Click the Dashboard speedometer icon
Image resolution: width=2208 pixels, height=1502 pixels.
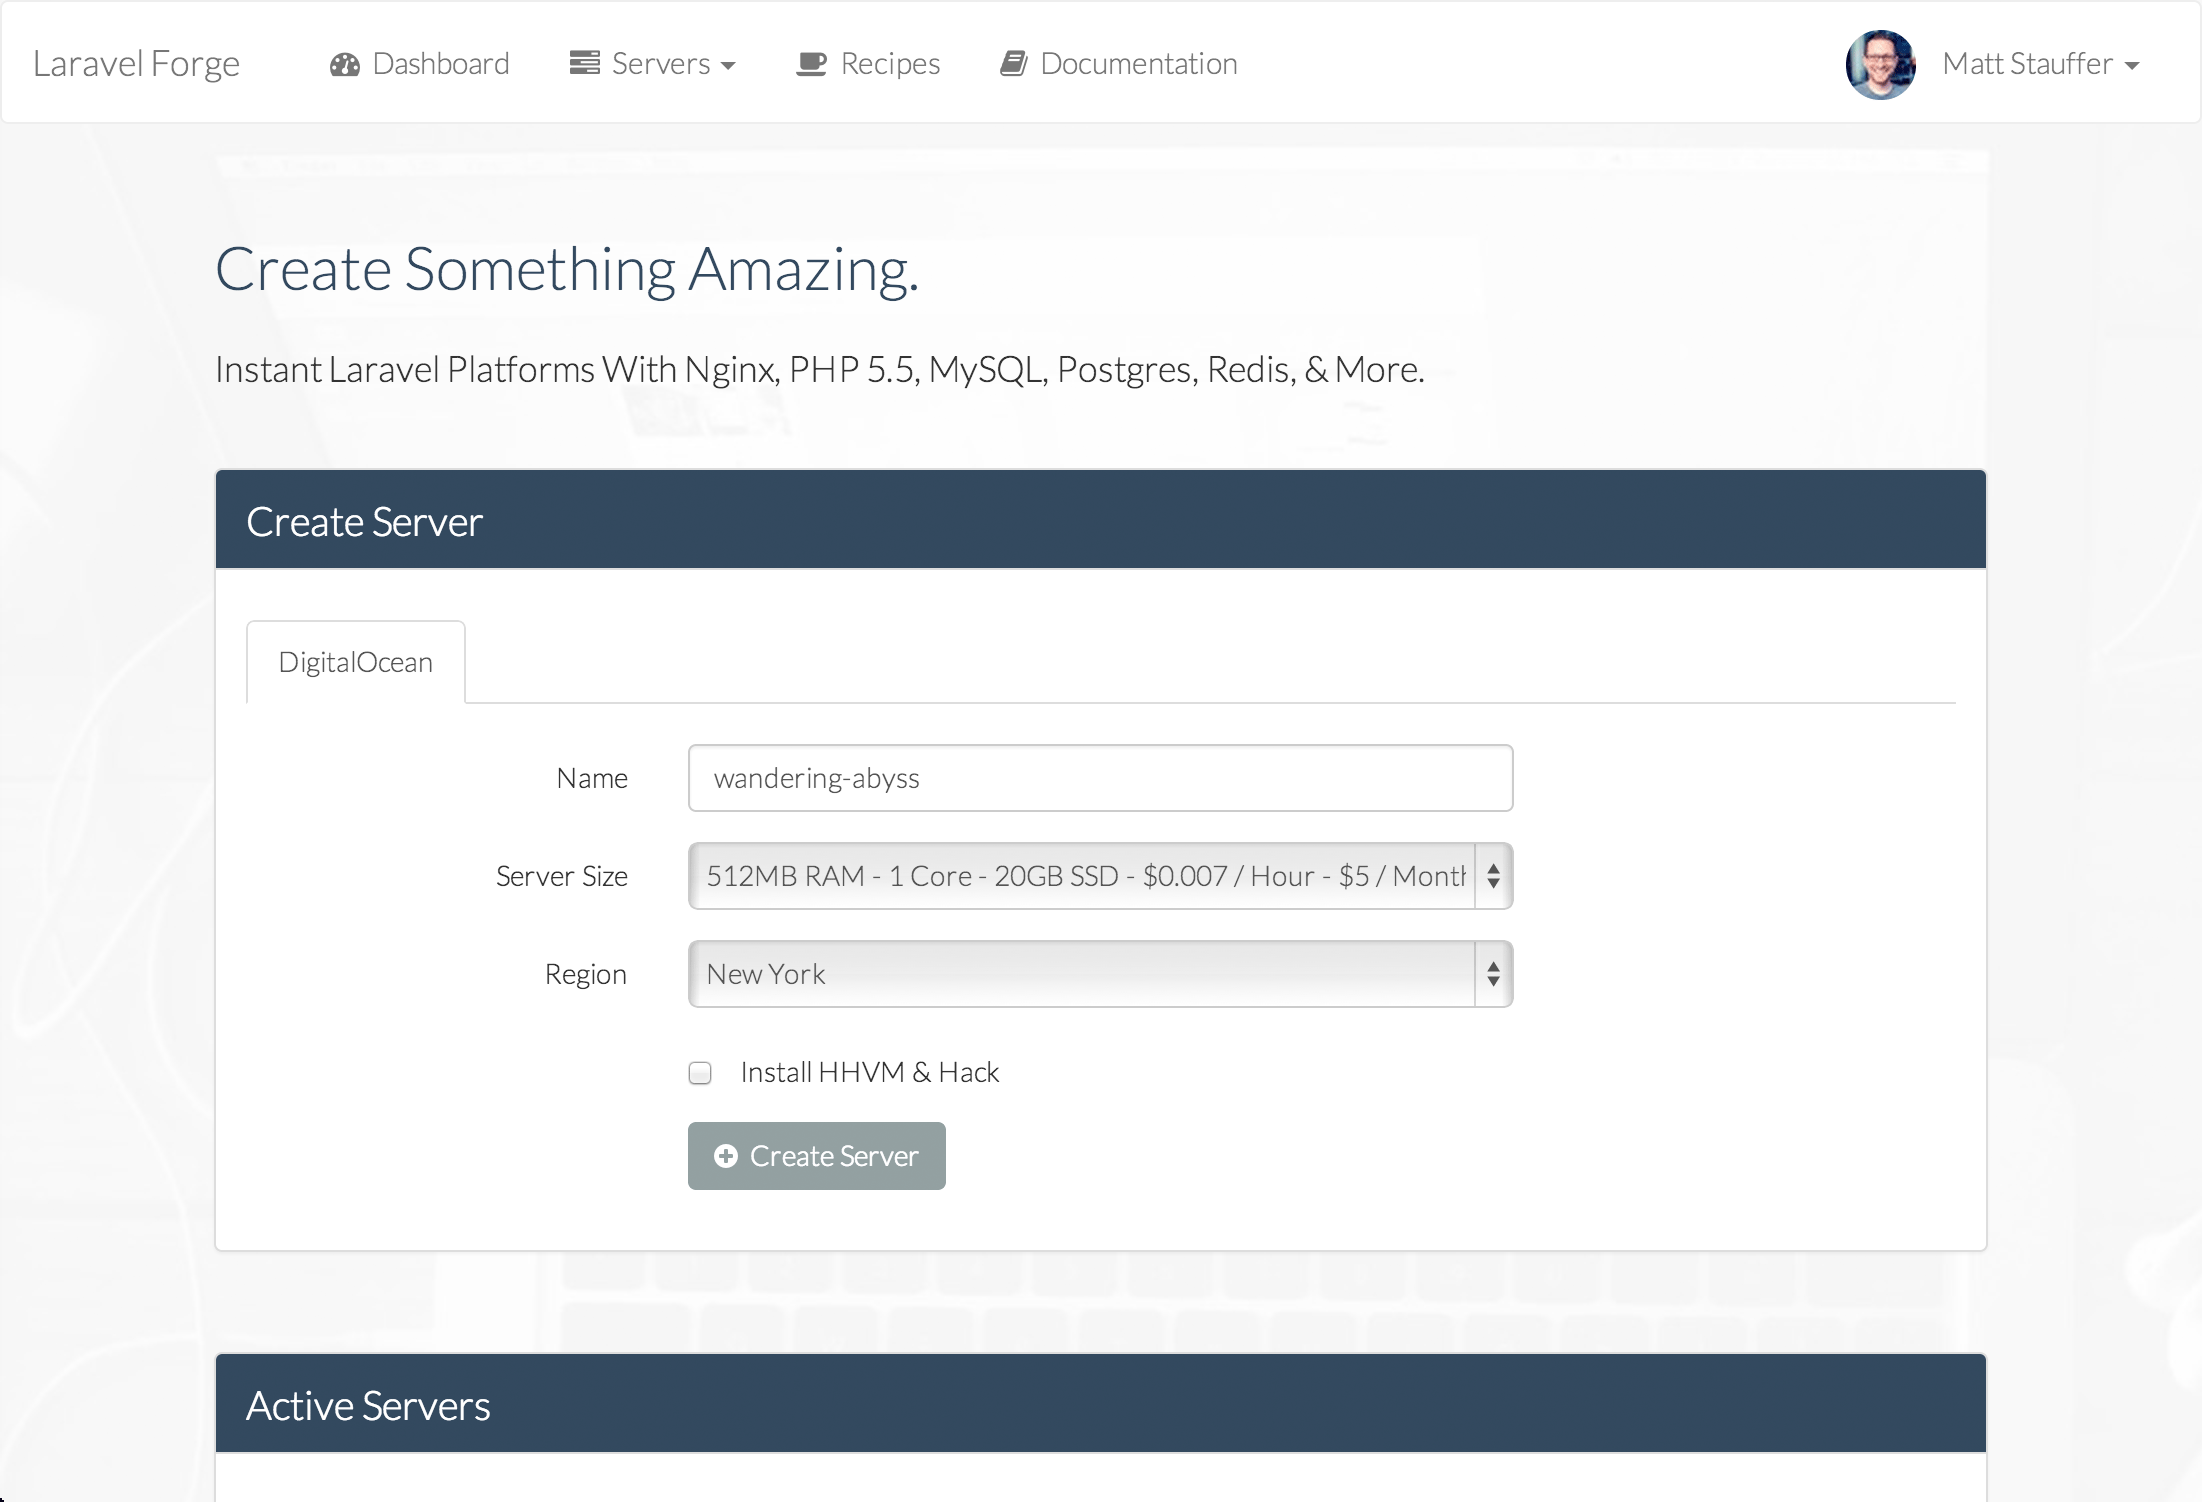click(344, 64)
